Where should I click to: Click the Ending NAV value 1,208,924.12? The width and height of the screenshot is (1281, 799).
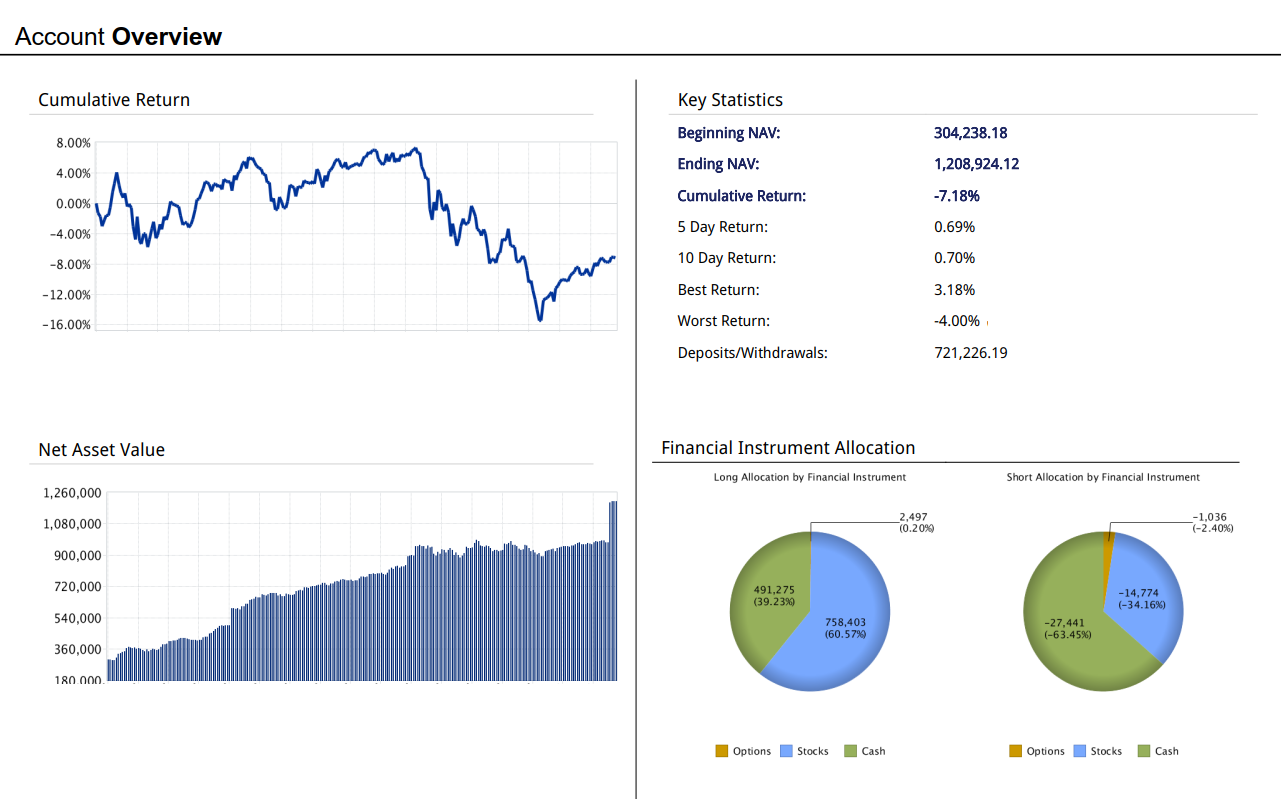976,164
